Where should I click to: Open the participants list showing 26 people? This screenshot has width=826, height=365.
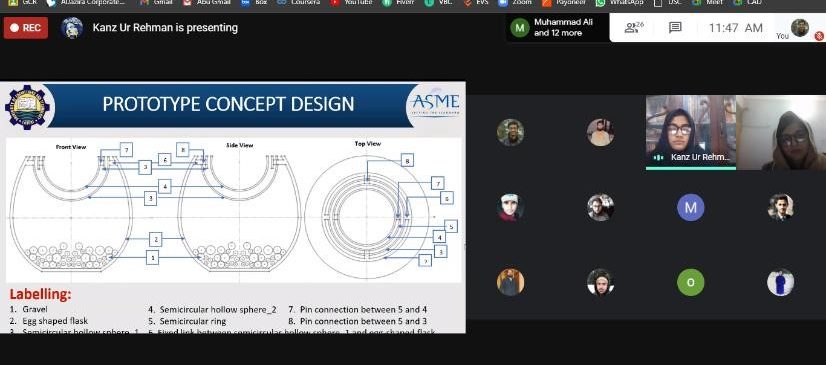(634, 27)
